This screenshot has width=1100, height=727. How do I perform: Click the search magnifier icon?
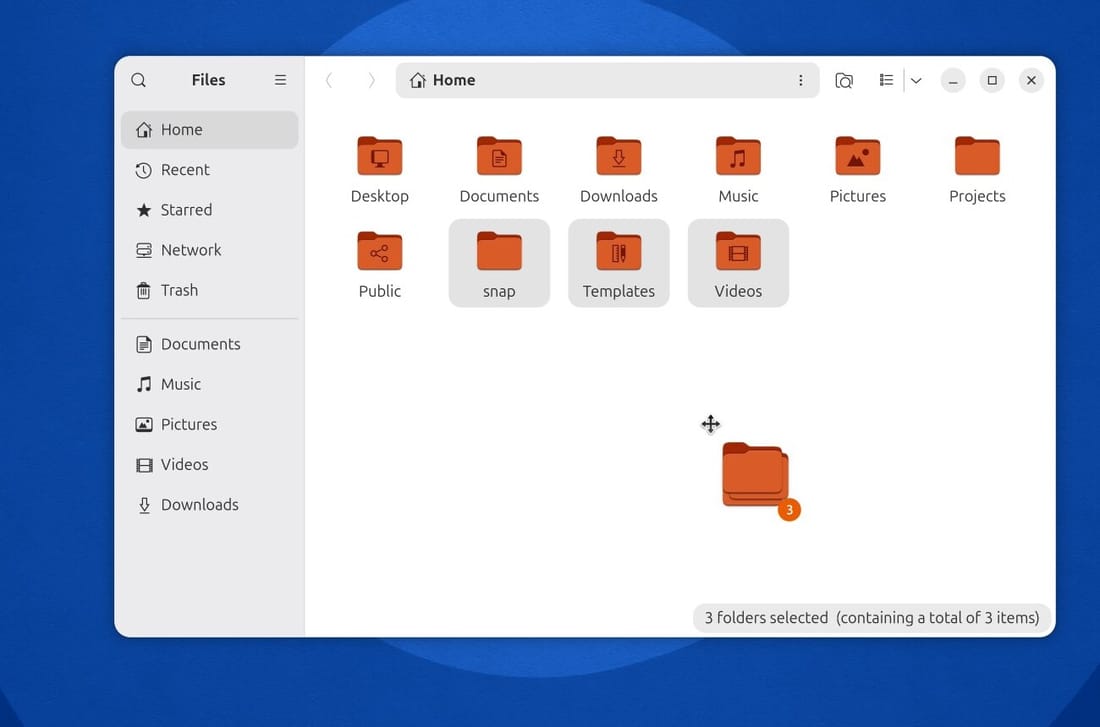138,80
